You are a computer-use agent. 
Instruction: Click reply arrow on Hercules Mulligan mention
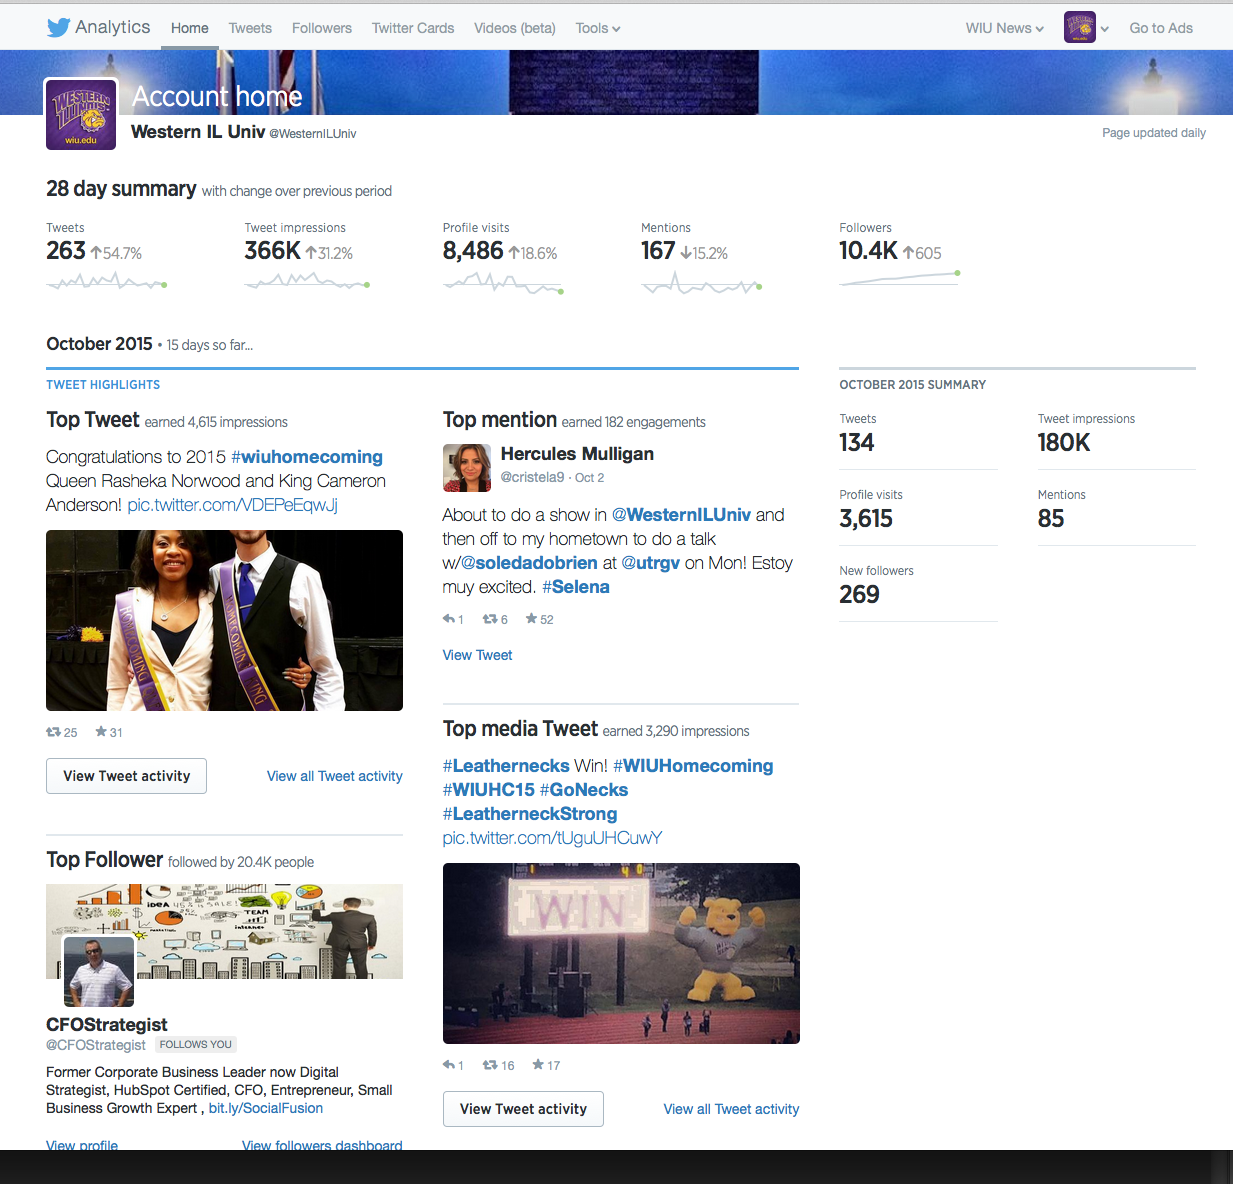(x=449, y=619)
